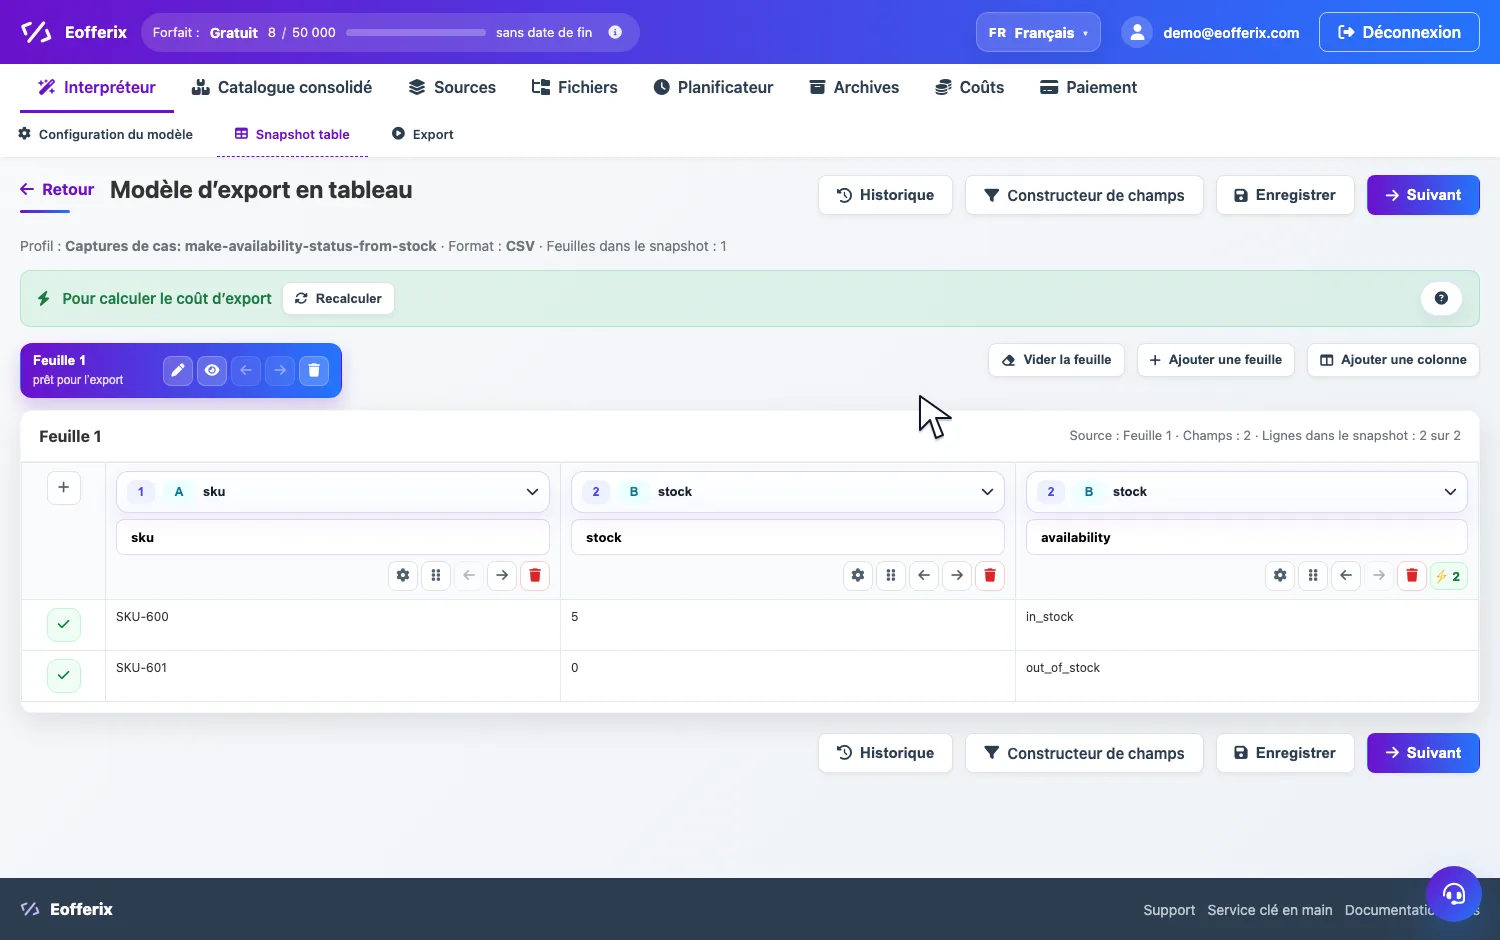Click Ajouter une colonne button

pyautogui.click(x=1393, y=360)
